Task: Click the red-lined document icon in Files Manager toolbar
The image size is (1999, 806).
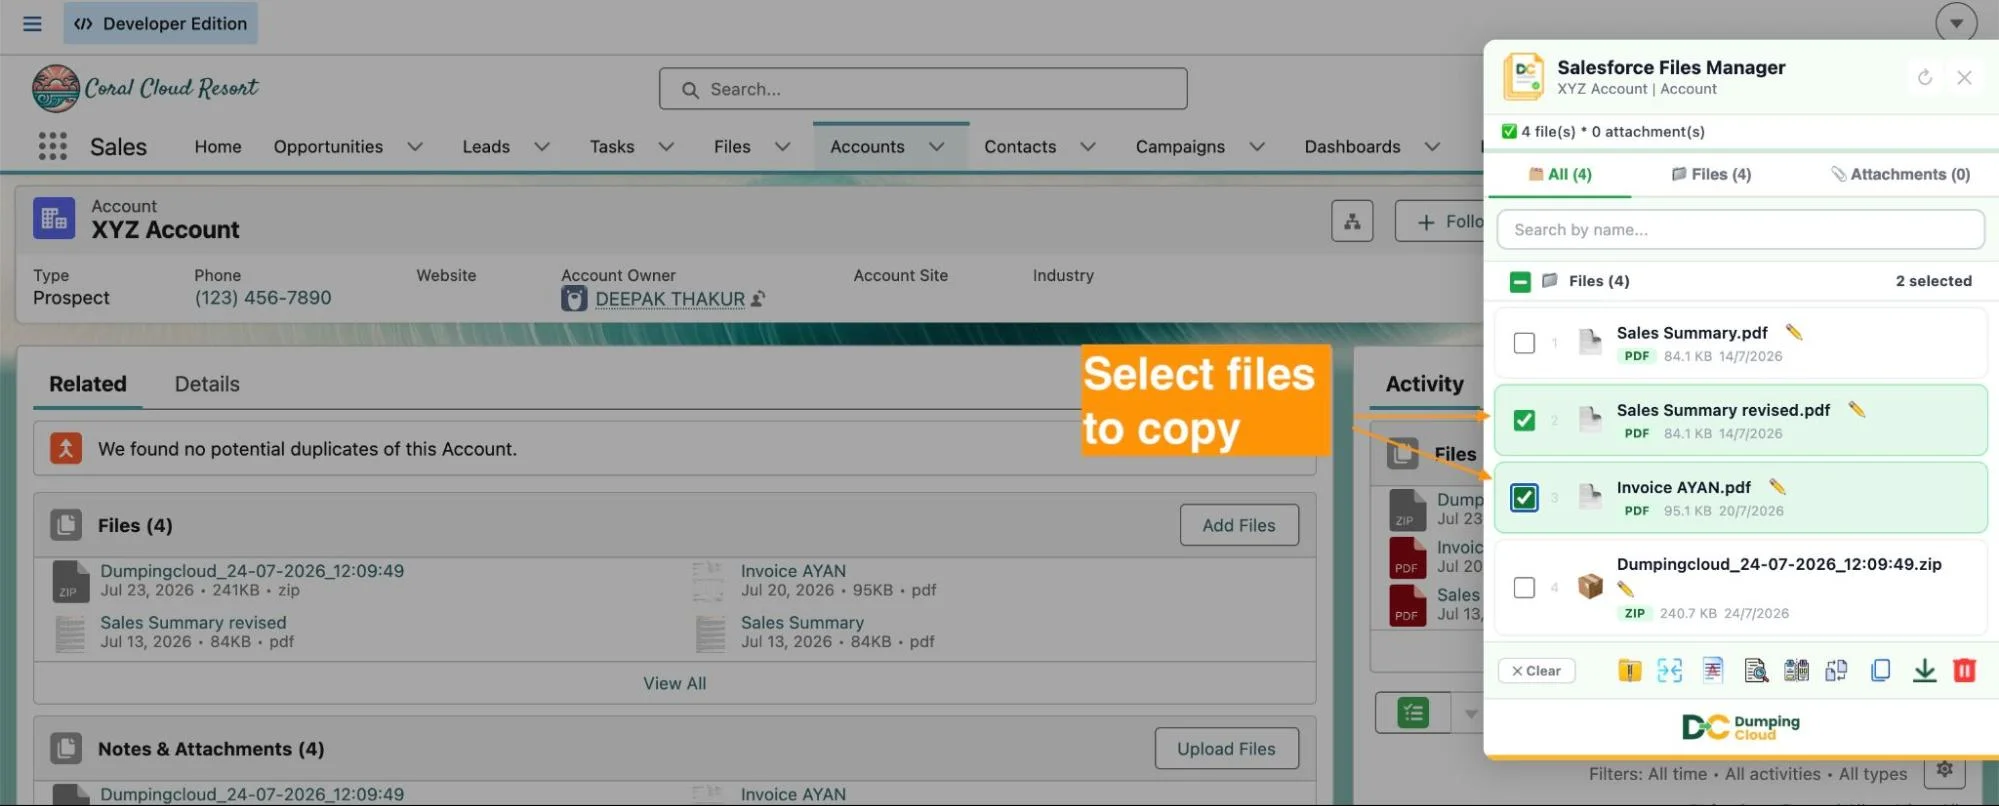Action: (x=1713, y=670)
